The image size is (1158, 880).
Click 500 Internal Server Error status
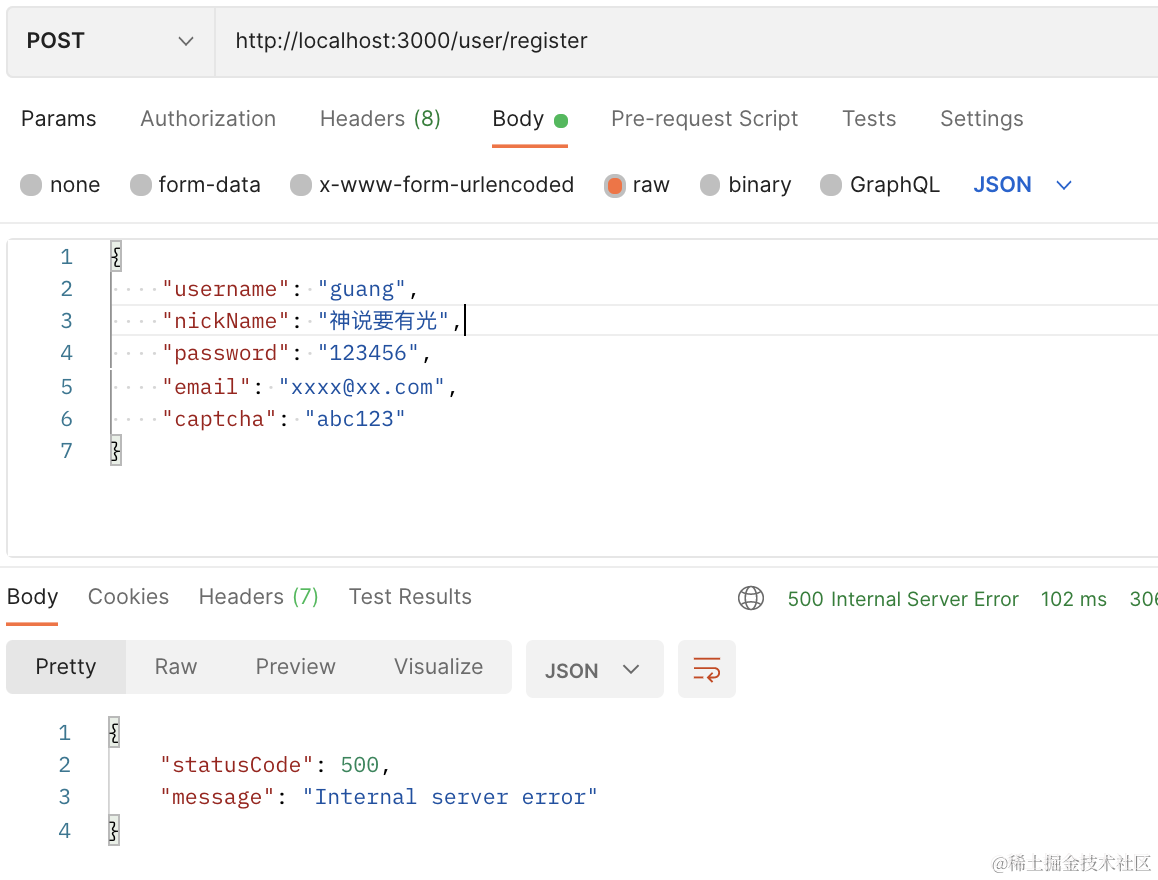[x=903, y=599]
